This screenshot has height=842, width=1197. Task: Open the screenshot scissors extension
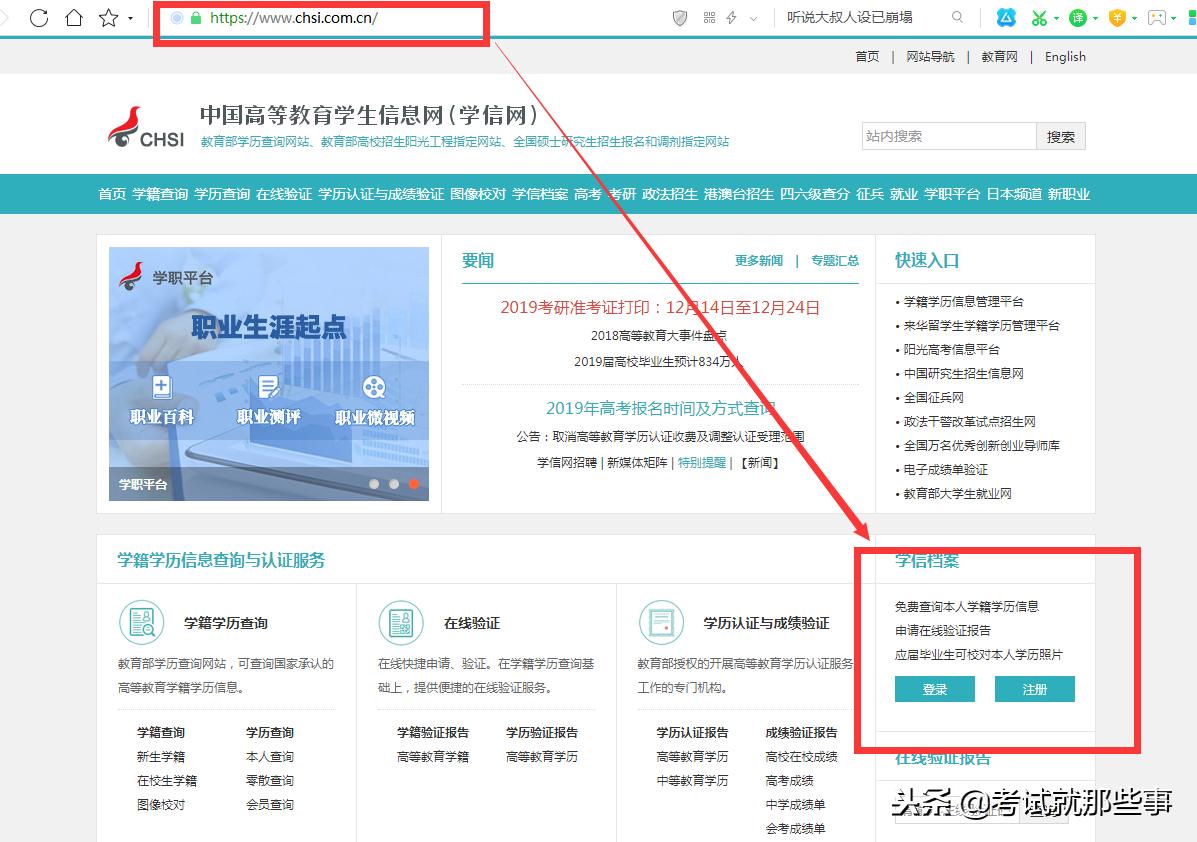[1041, 18]
